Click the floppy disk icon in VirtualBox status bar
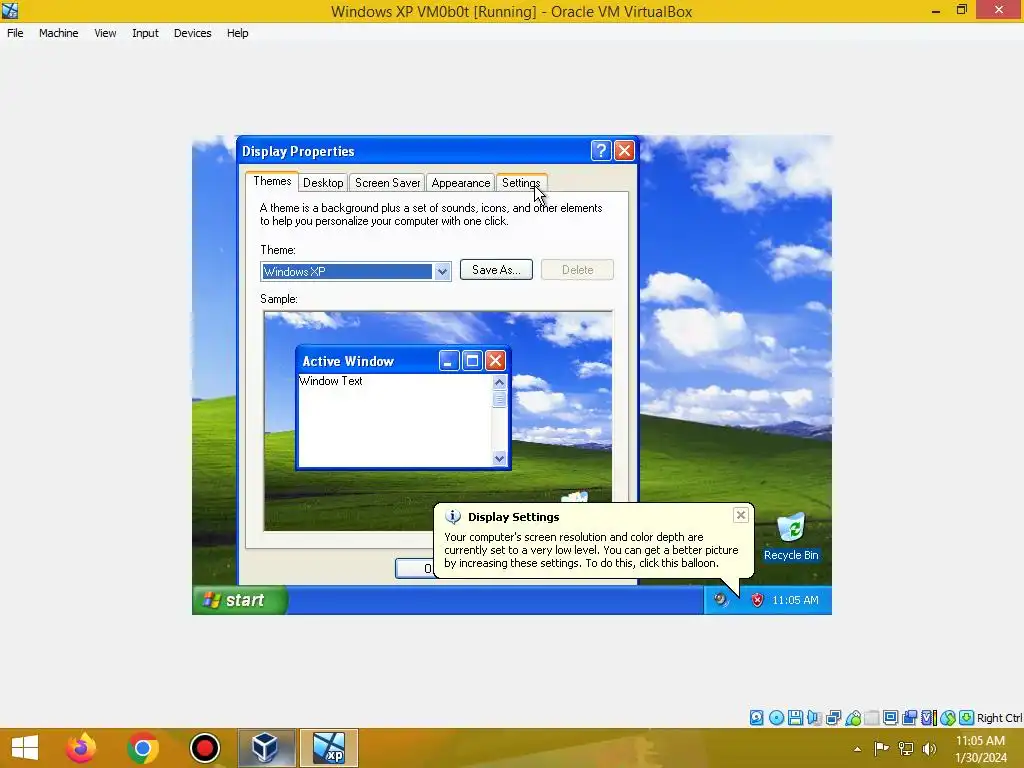Image resolution: width=1024 pixels, height=768 pixels. [795, 718]
